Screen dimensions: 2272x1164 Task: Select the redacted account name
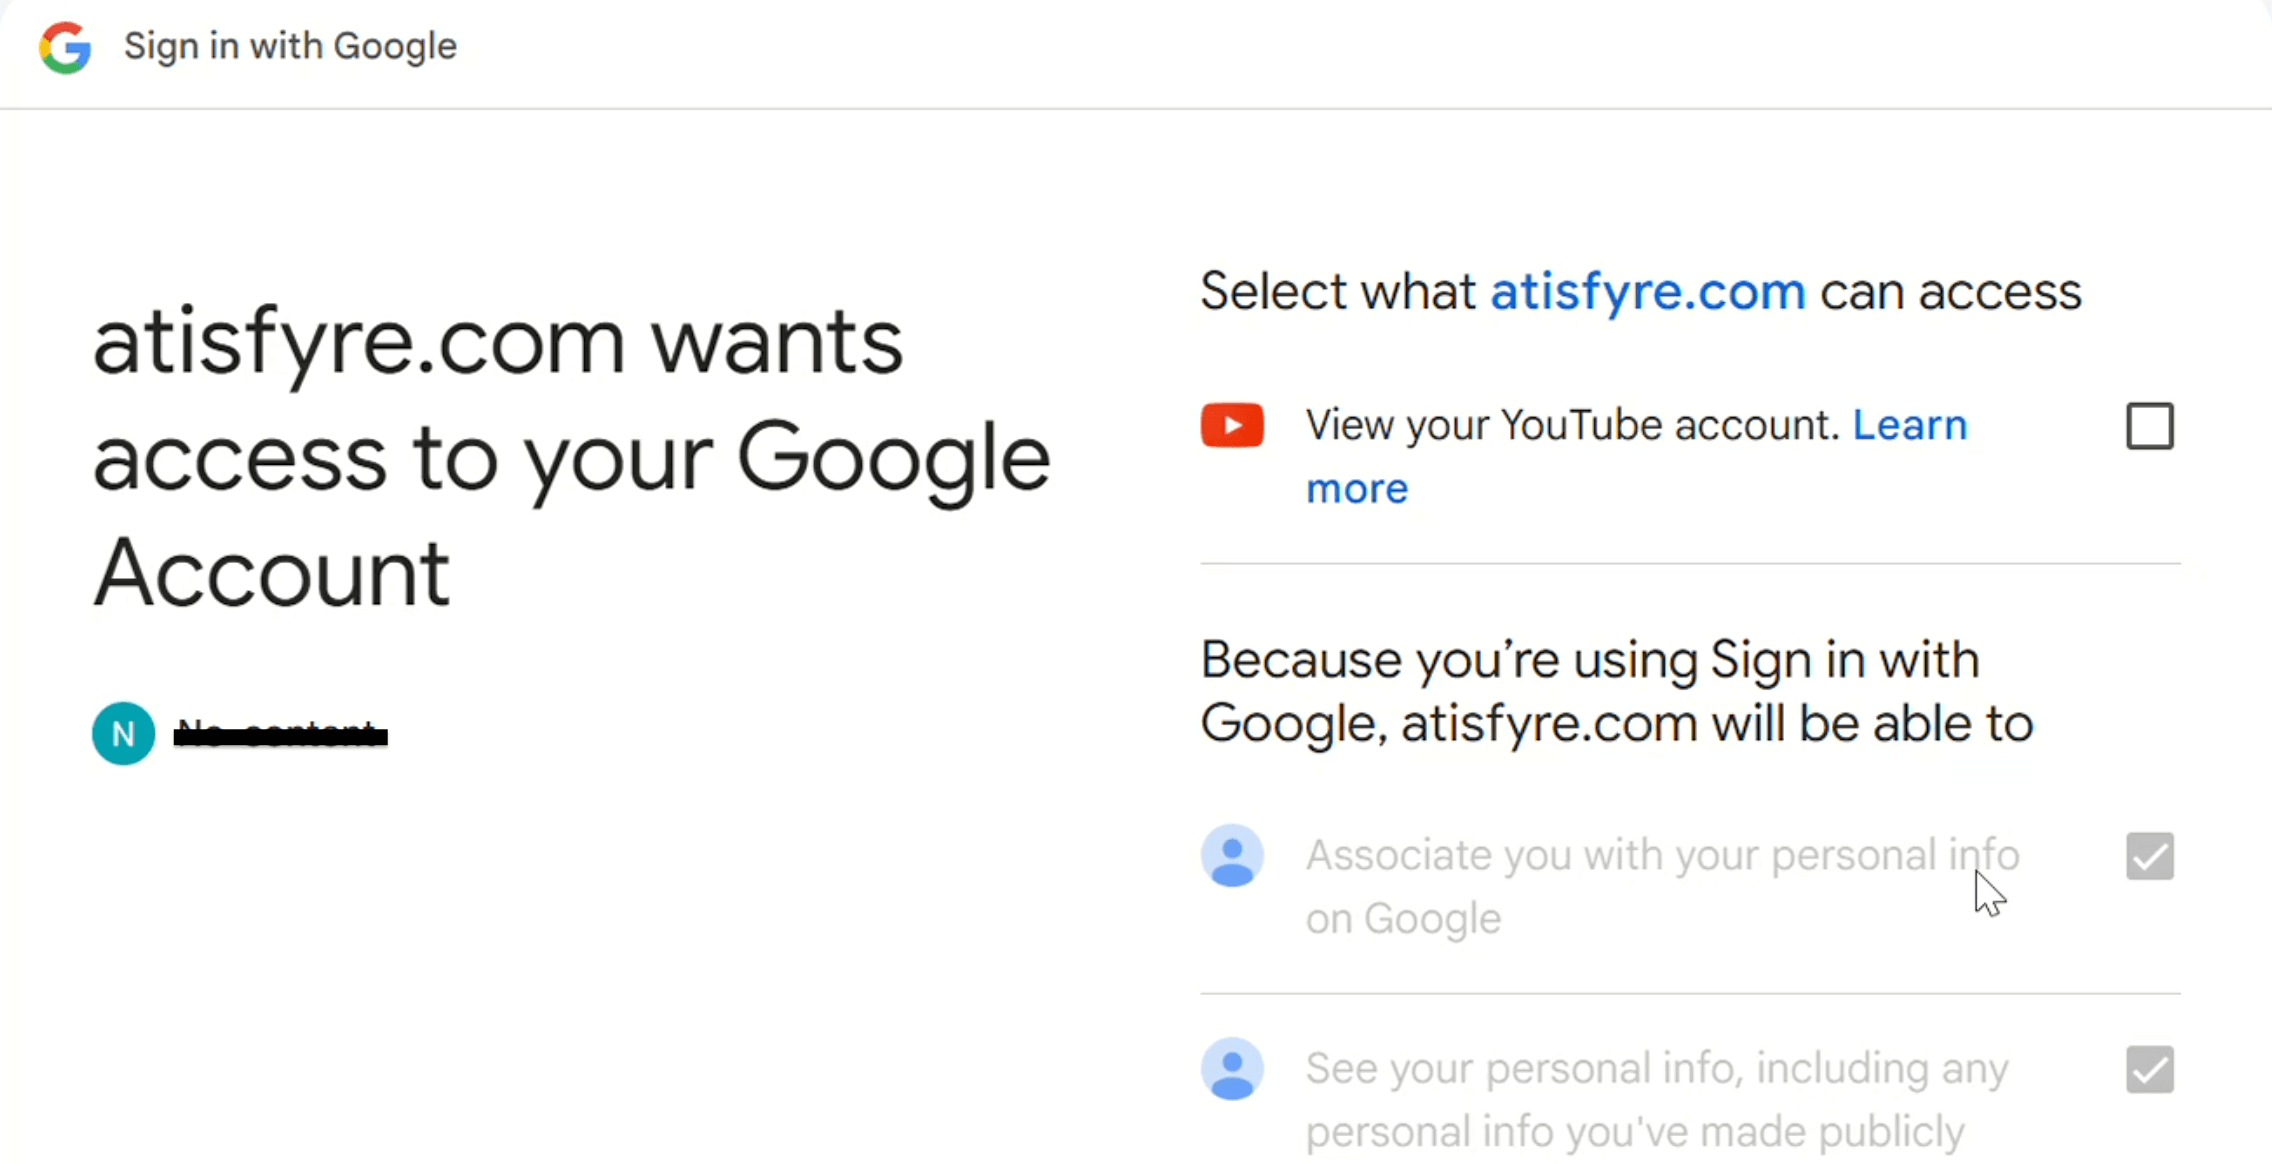(x=281, y=735)
